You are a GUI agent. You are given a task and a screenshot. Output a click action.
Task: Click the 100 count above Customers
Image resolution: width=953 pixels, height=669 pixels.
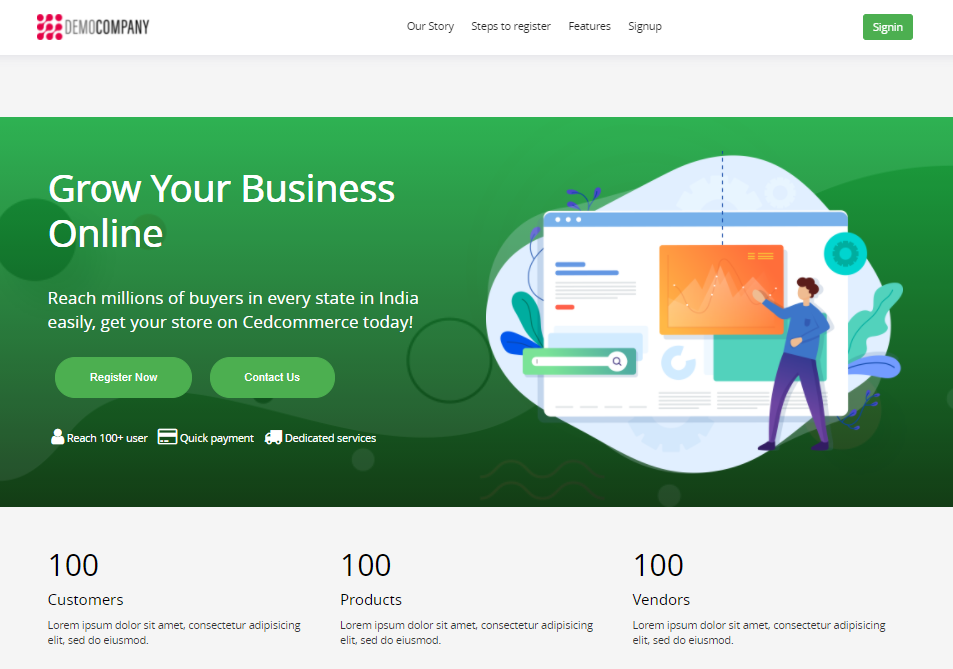(x=74, y=565)
